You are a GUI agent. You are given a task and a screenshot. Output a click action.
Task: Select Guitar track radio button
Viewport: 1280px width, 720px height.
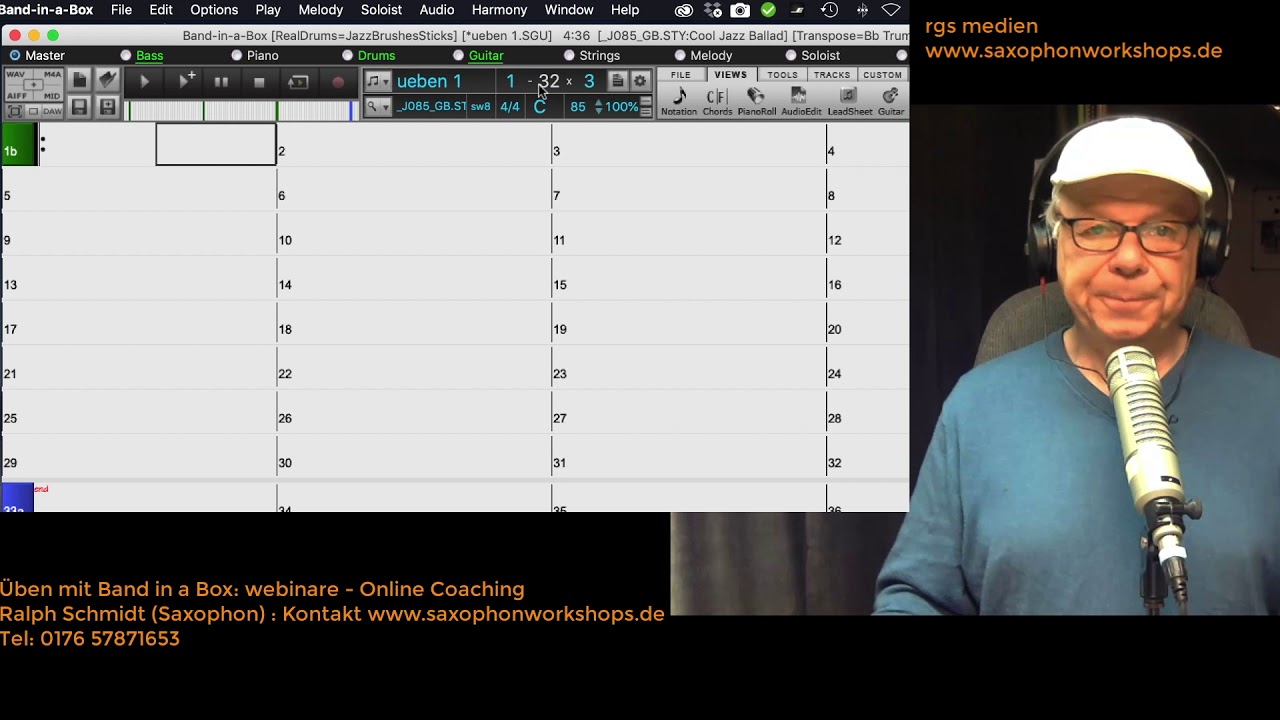[x=459, y=55]
